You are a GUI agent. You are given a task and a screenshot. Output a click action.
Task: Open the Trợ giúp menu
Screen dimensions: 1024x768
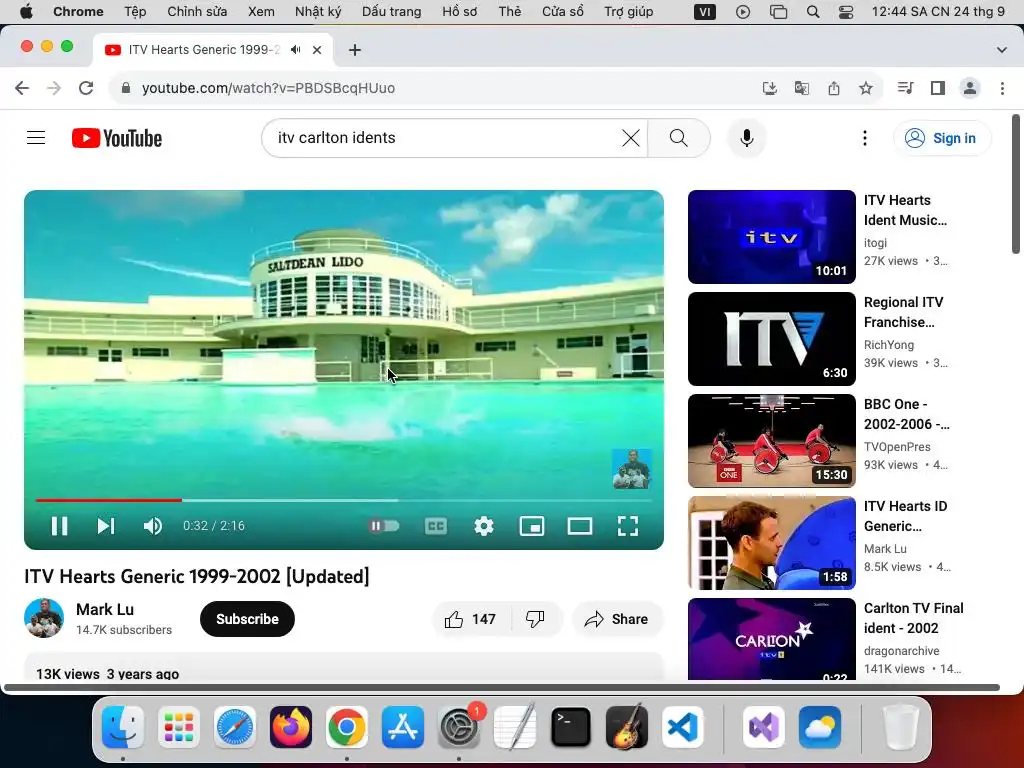pos(628,11)
